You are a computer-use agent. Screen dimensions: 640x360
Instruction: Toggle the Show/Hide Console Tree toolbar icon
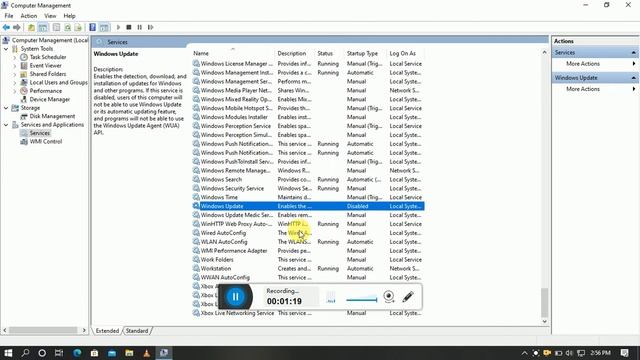43,27
